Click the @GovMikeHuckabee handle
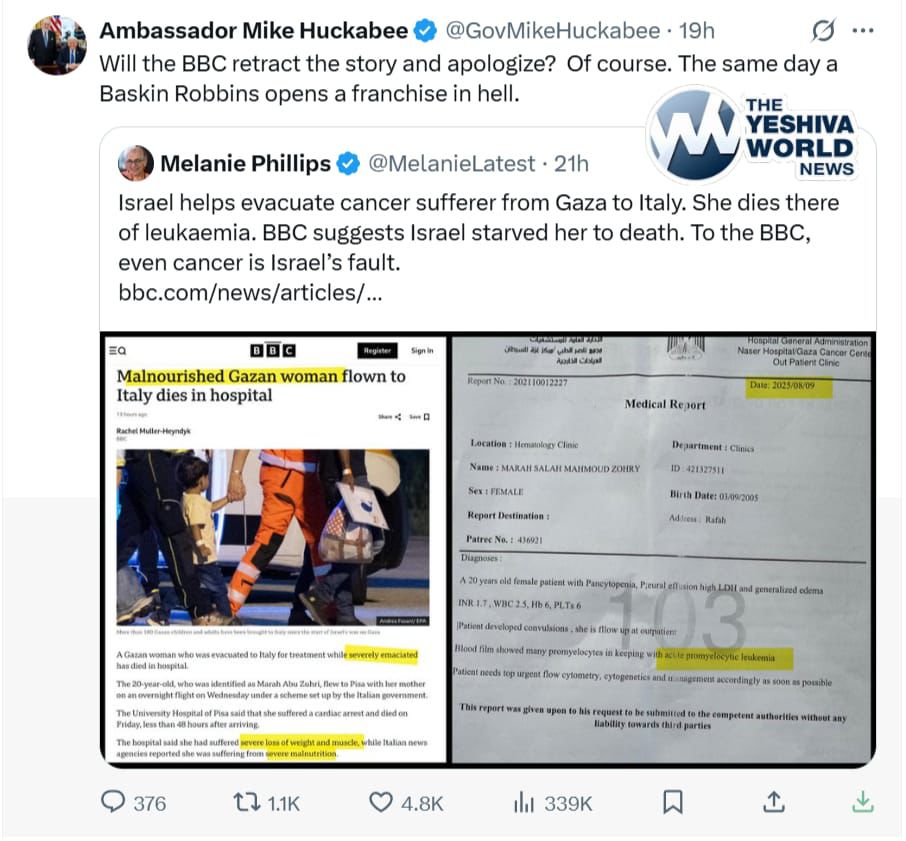 (x=552, y=31)
